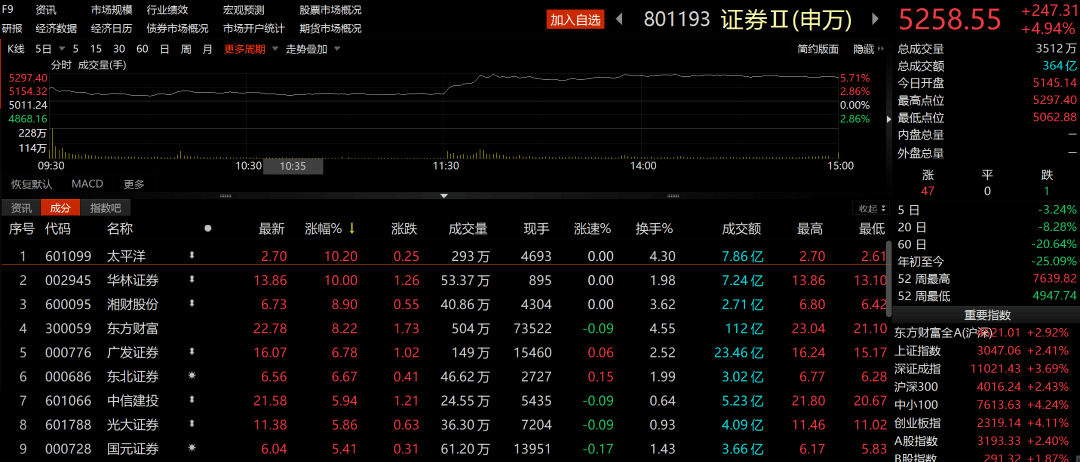Open 股票市场概况 in the top menu
Screen dimensions: 1080x462
coord(330,10)
